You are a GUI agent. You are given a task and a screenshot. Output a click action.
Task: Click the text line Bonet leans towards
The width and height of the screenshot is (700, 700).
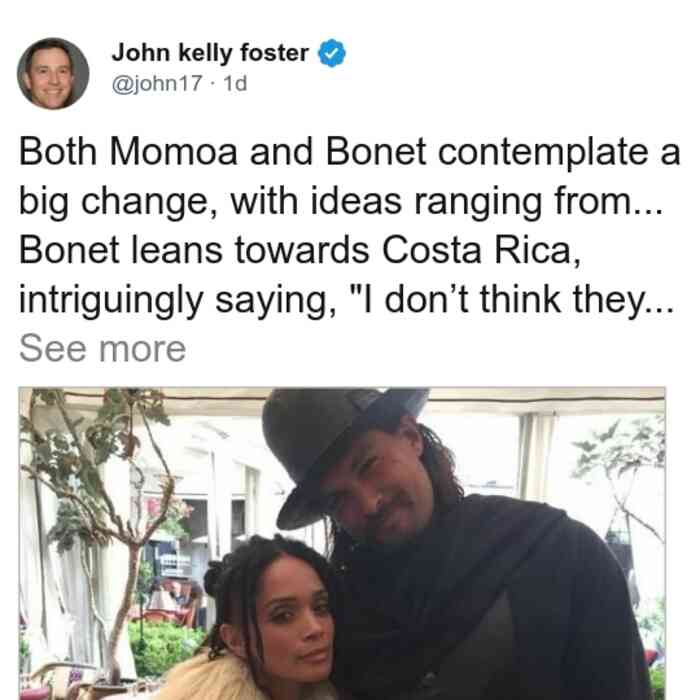(x=300, y=250)
